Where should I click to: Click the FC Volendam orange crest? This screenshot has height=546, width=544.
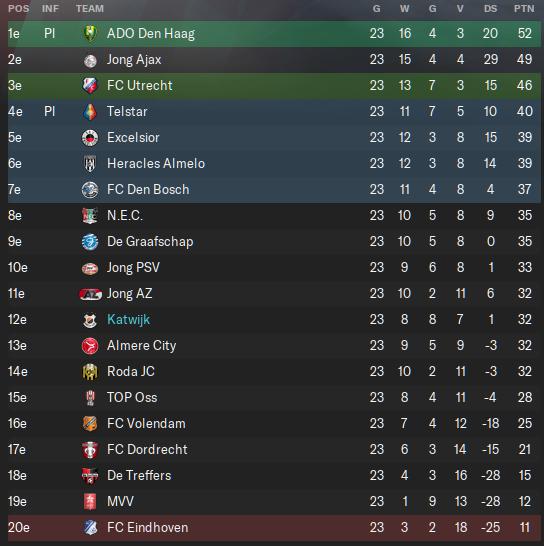pyautogui.click(x=90, y=424)
